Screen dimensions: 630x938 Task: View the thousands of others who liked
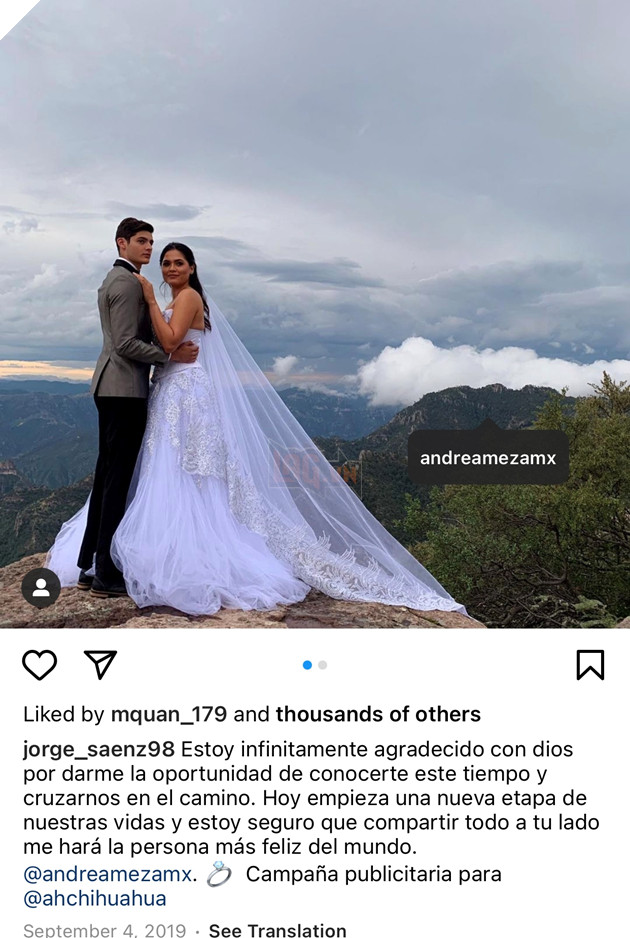pos(378,714)
